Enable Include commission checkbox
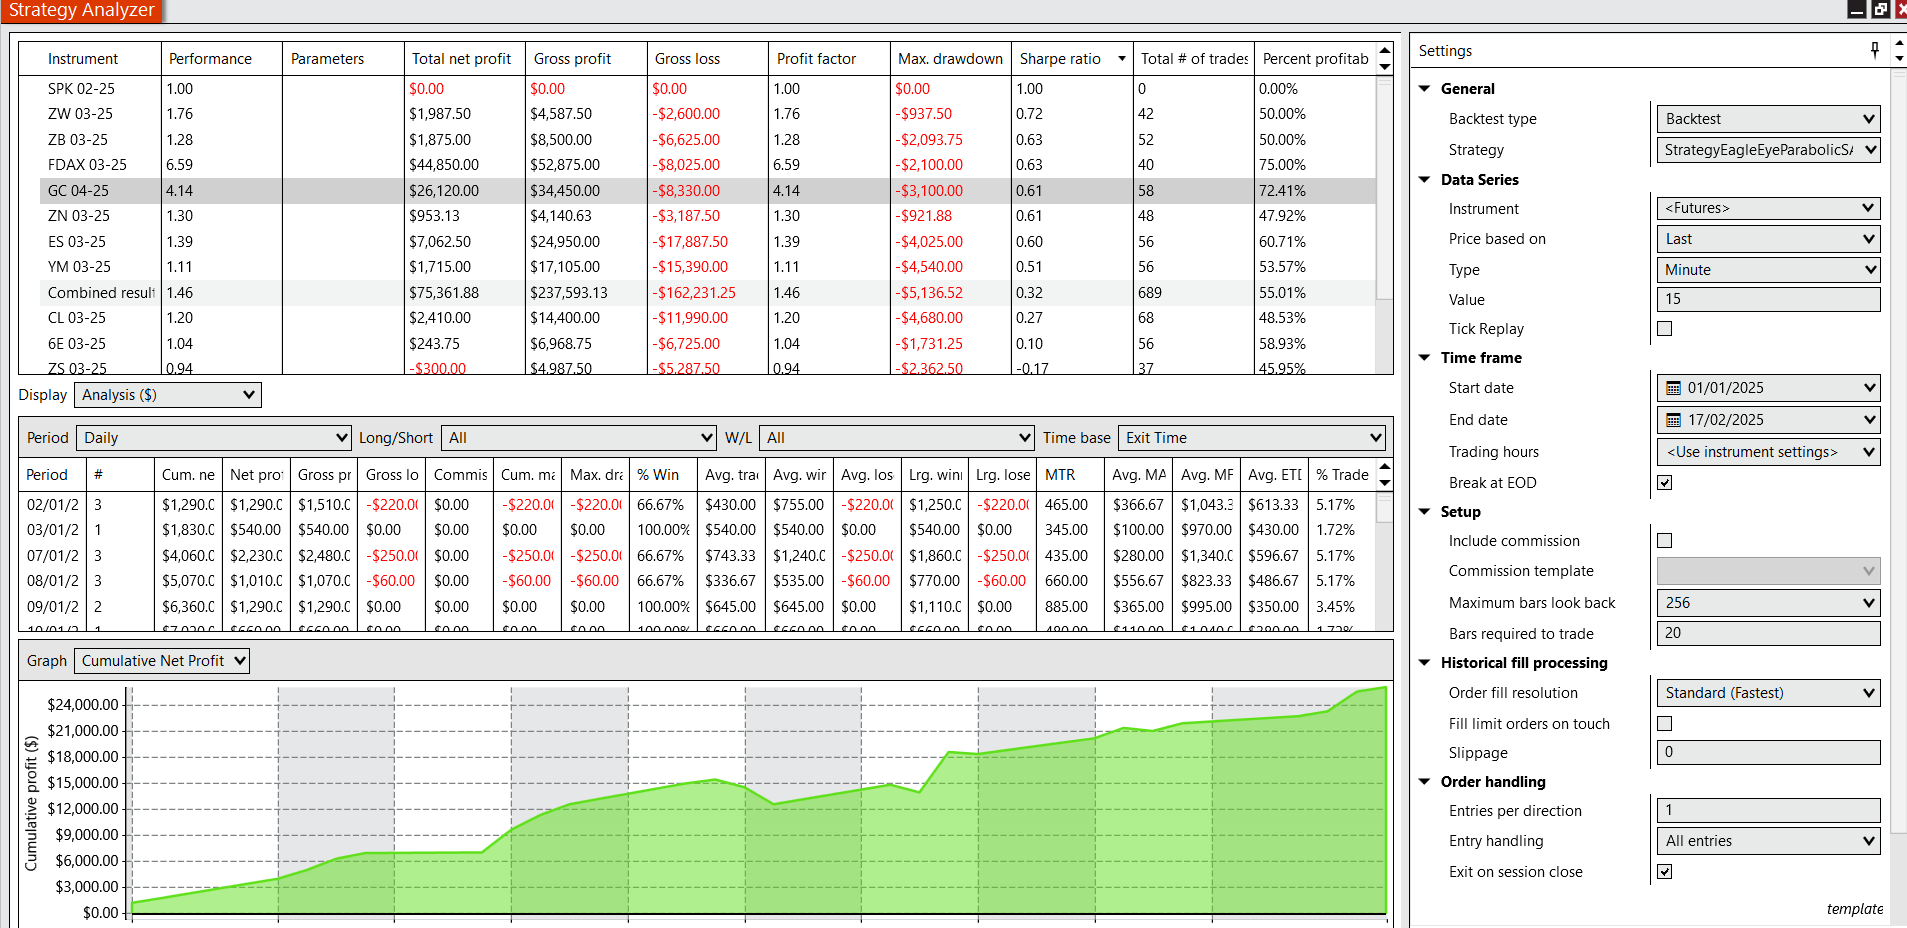1907x928 pixels. pyautogui.click(x=1665, y=541)
